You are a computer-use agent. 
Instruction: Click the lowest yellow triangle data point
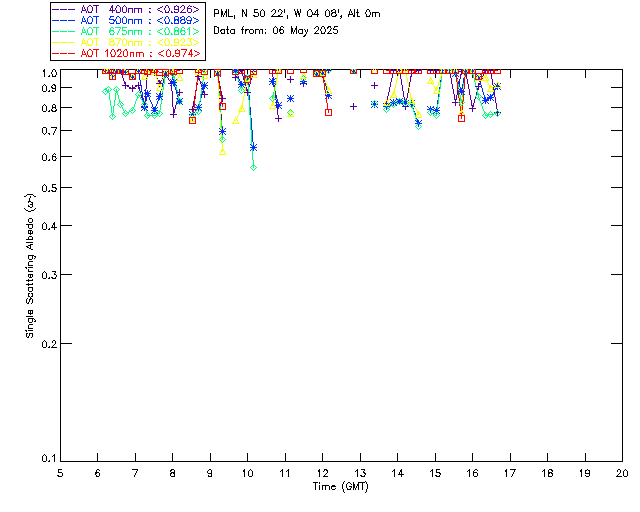(x=223, y=152)
